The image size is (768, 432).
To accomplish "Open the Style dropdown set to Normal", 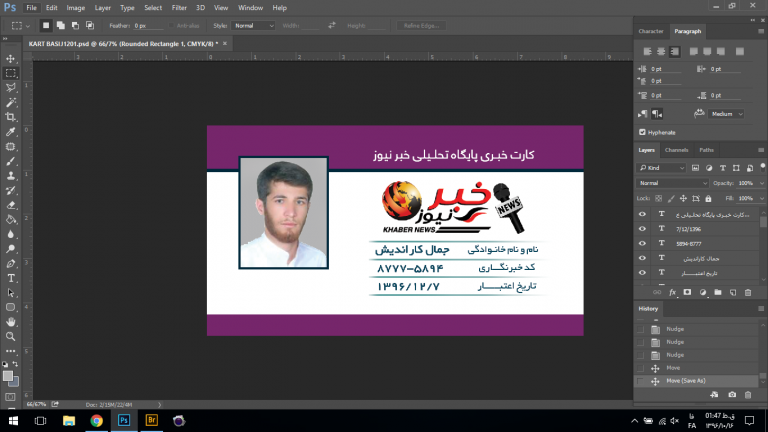I will coord(253,25).
